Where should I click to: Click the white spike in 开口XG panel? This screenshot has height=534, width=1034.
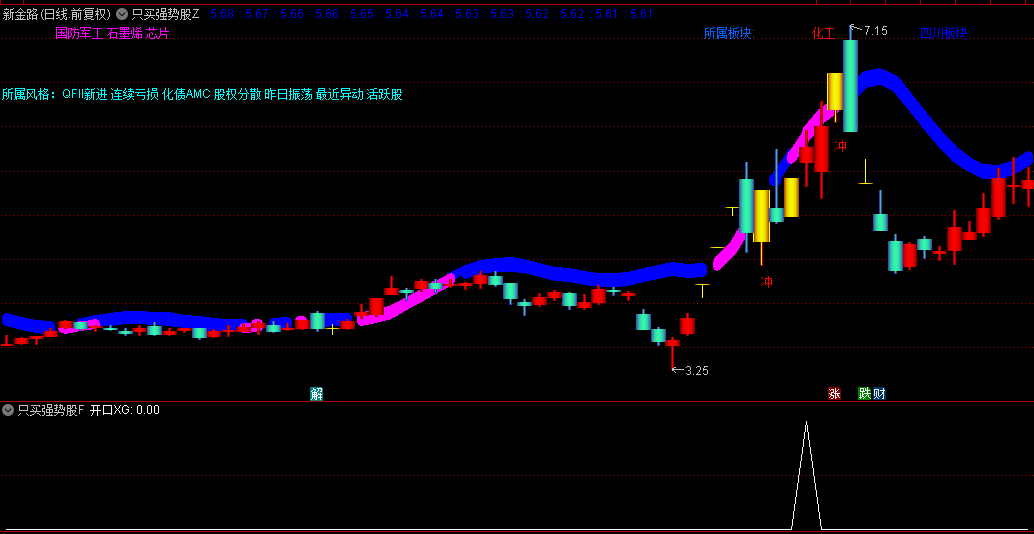[x=806, y=475]
